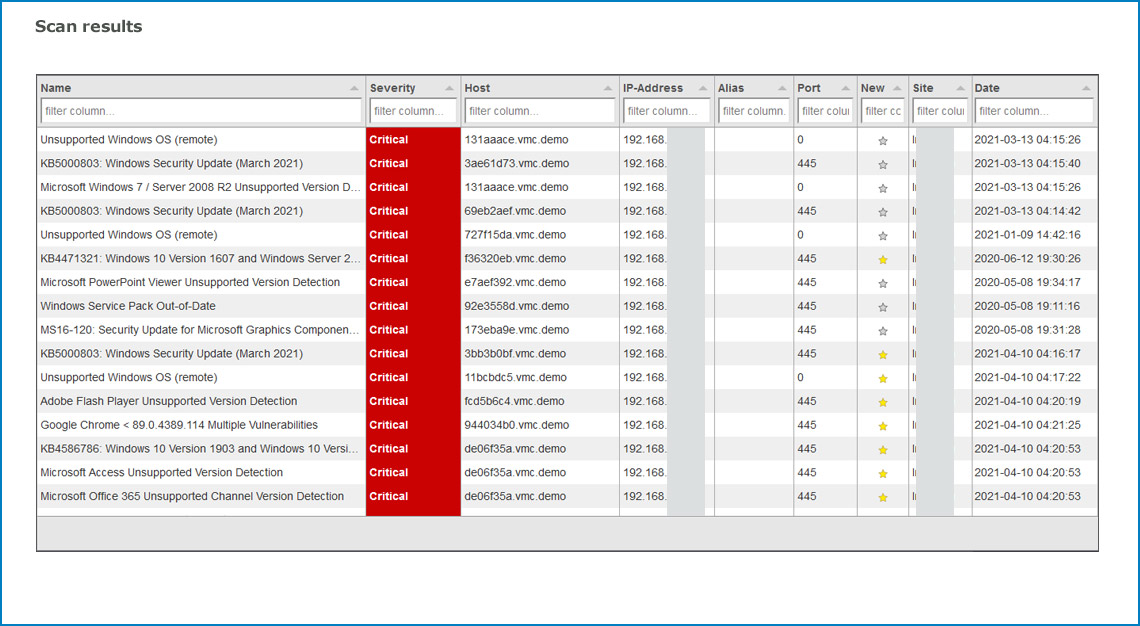Click the yellow star in the 944034b0.vmc.demo row
Image resolution: width=1140 pixels, height=626 pixels.
pos(883,426)
